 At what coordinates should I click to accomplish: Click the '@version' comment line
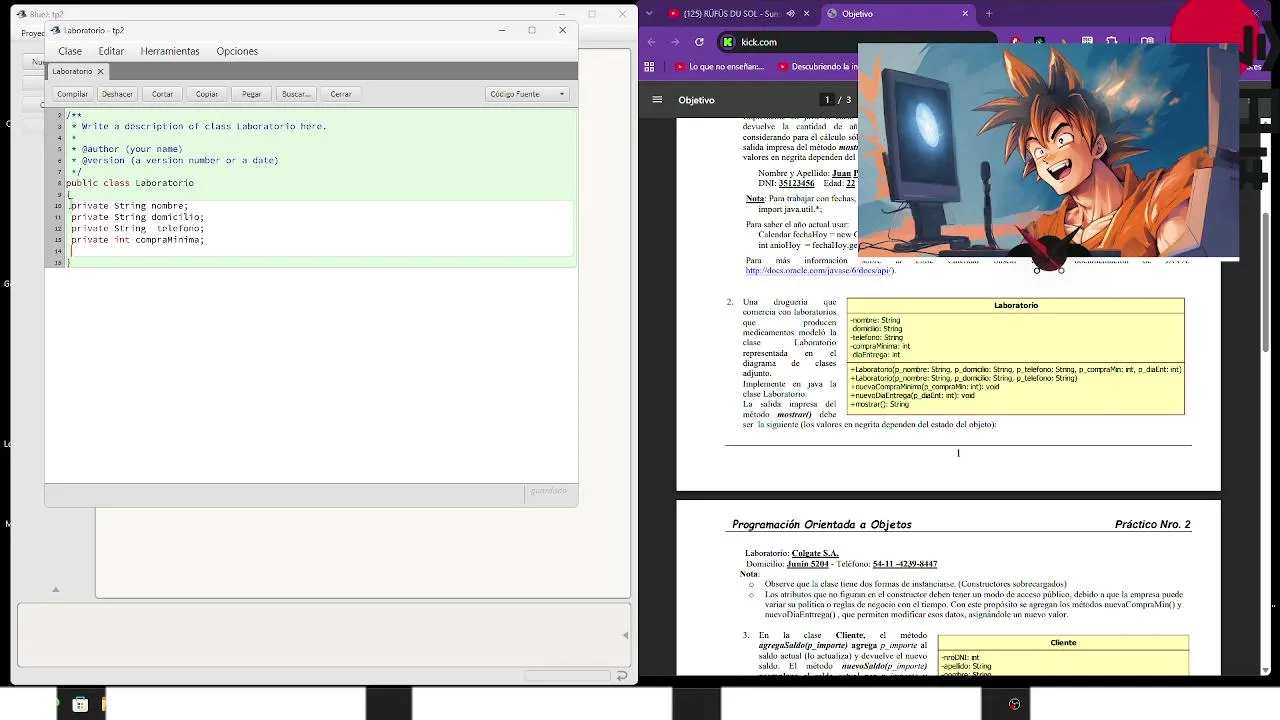click(175, 160)
